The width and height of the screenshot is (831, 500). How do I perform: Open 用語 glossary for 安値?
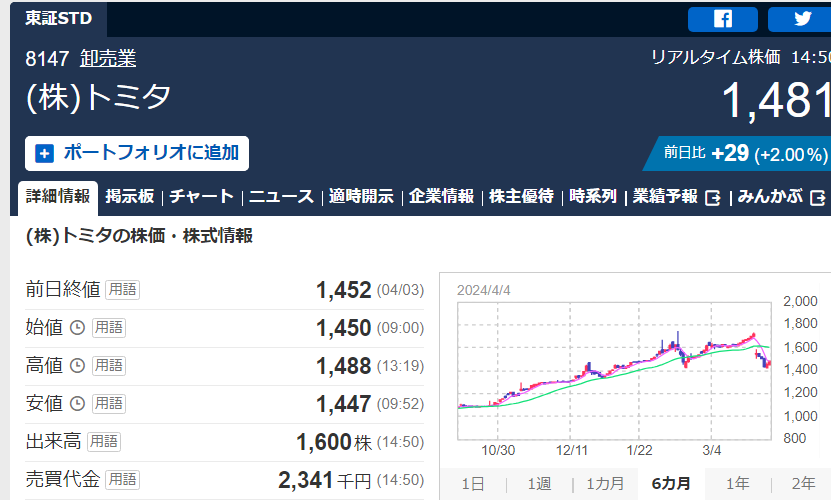[x=109, y=404]
